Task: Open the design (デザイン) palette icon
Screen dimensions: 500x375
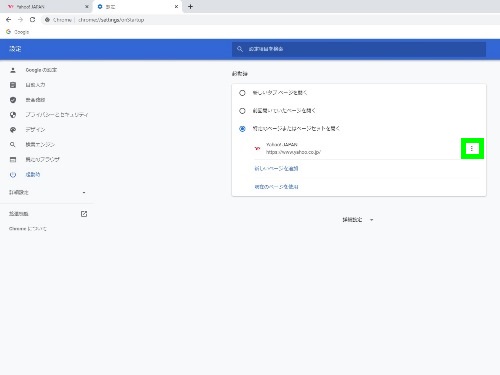Action: pos(13,130)
